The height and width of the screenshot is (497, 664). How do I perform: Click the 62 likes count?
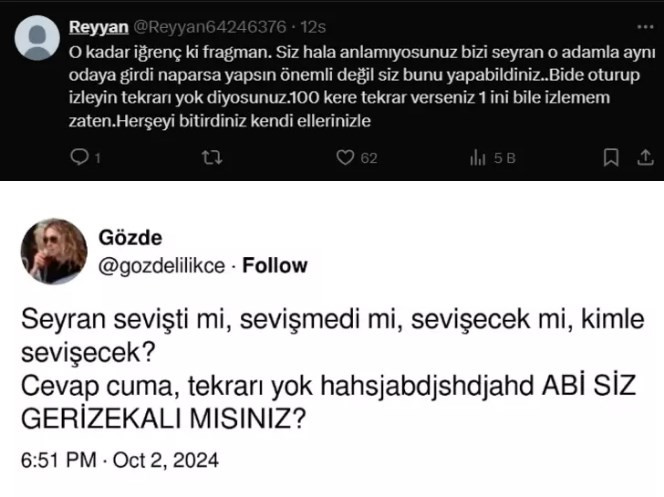pos(369,157)
